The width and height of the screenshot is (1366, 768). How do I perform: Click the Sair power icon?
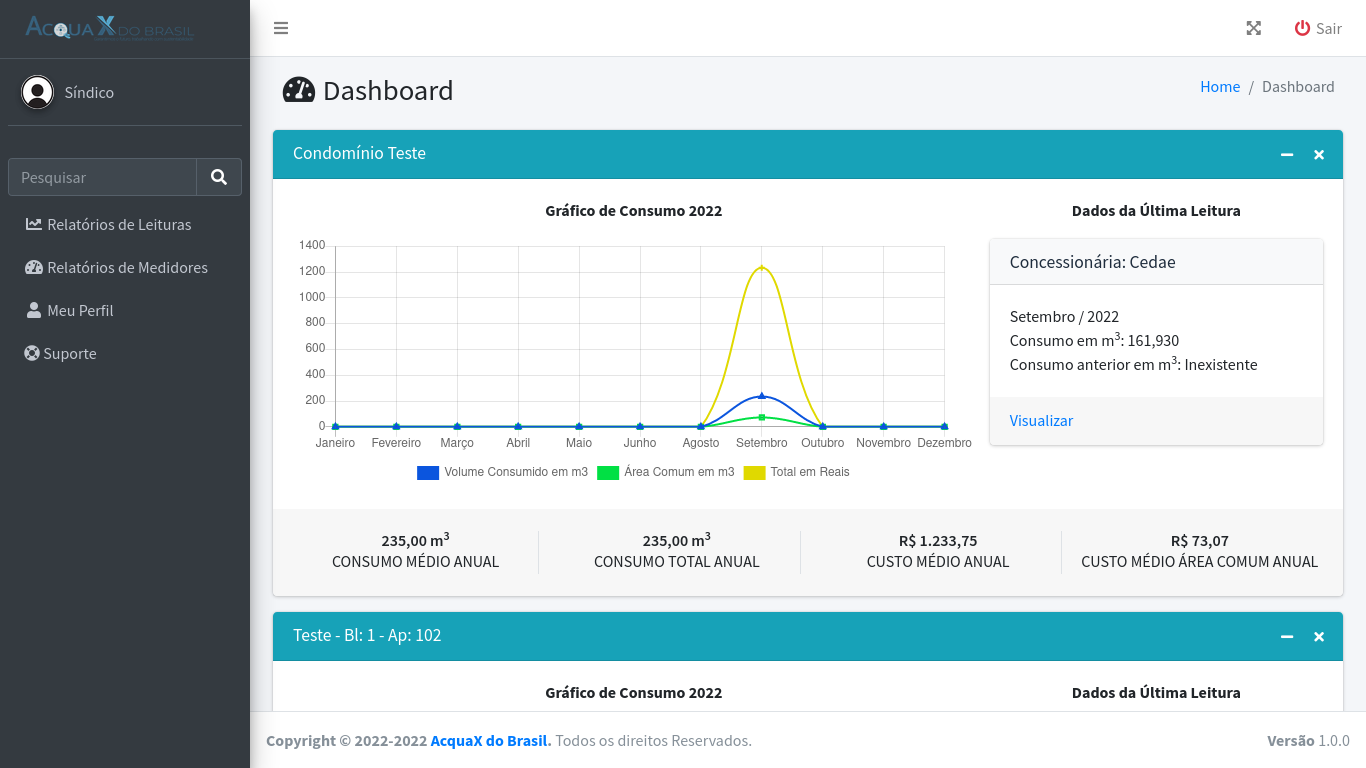[1302, 28]
